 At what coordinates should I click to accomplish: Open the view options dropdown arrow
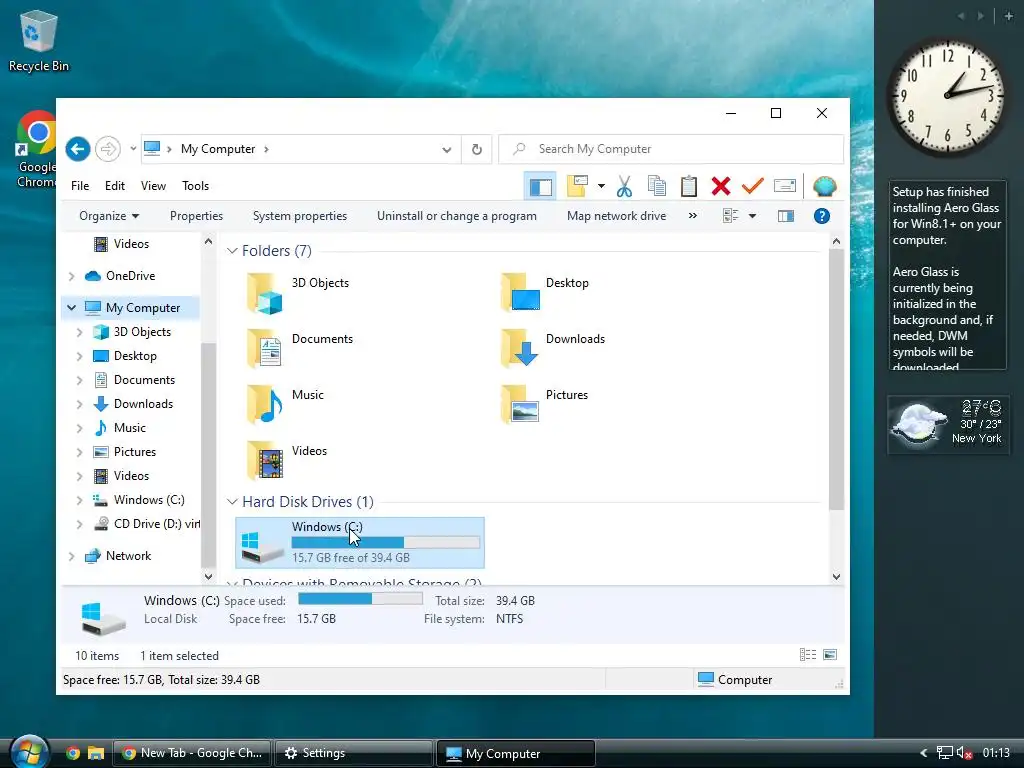pyautogui.click(x=752, y=216)
